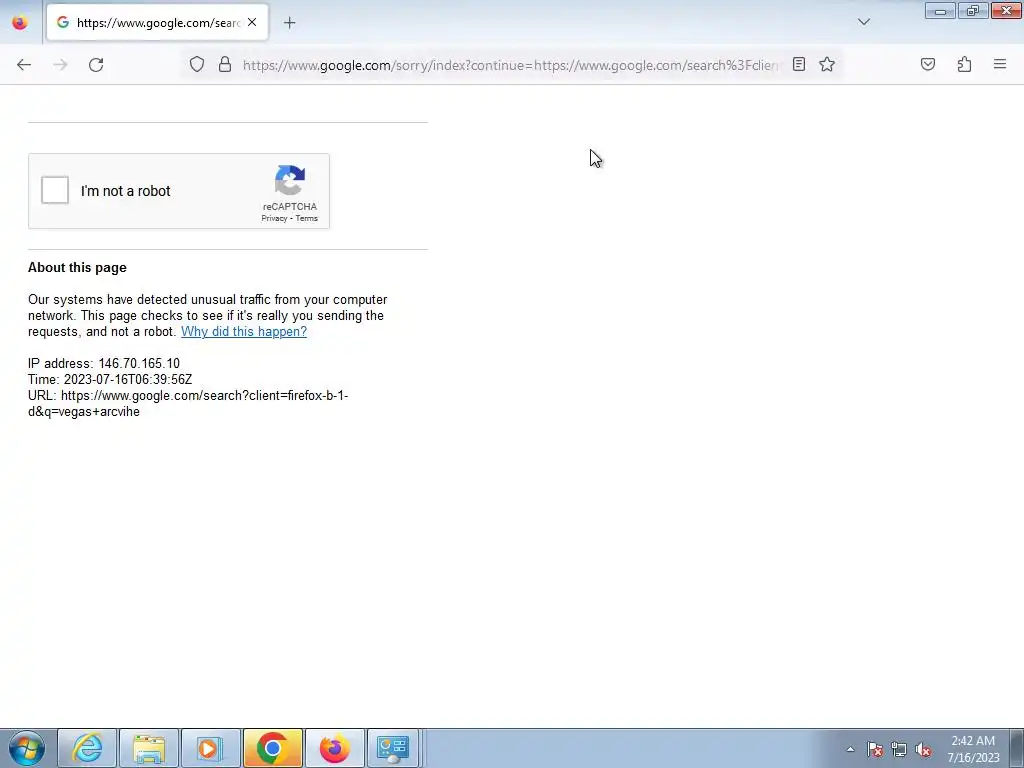
Task: Open the Action Center flag icon
Action: point(875,750)
